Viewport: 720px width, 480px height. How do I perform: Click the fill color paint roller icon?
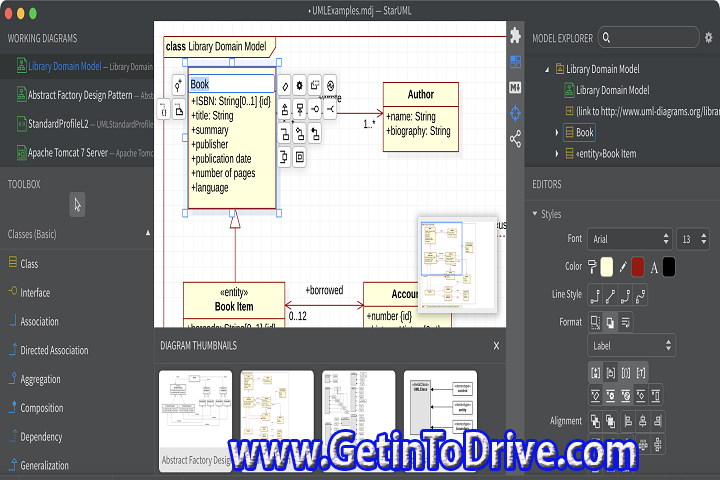(x=592, y=267)
